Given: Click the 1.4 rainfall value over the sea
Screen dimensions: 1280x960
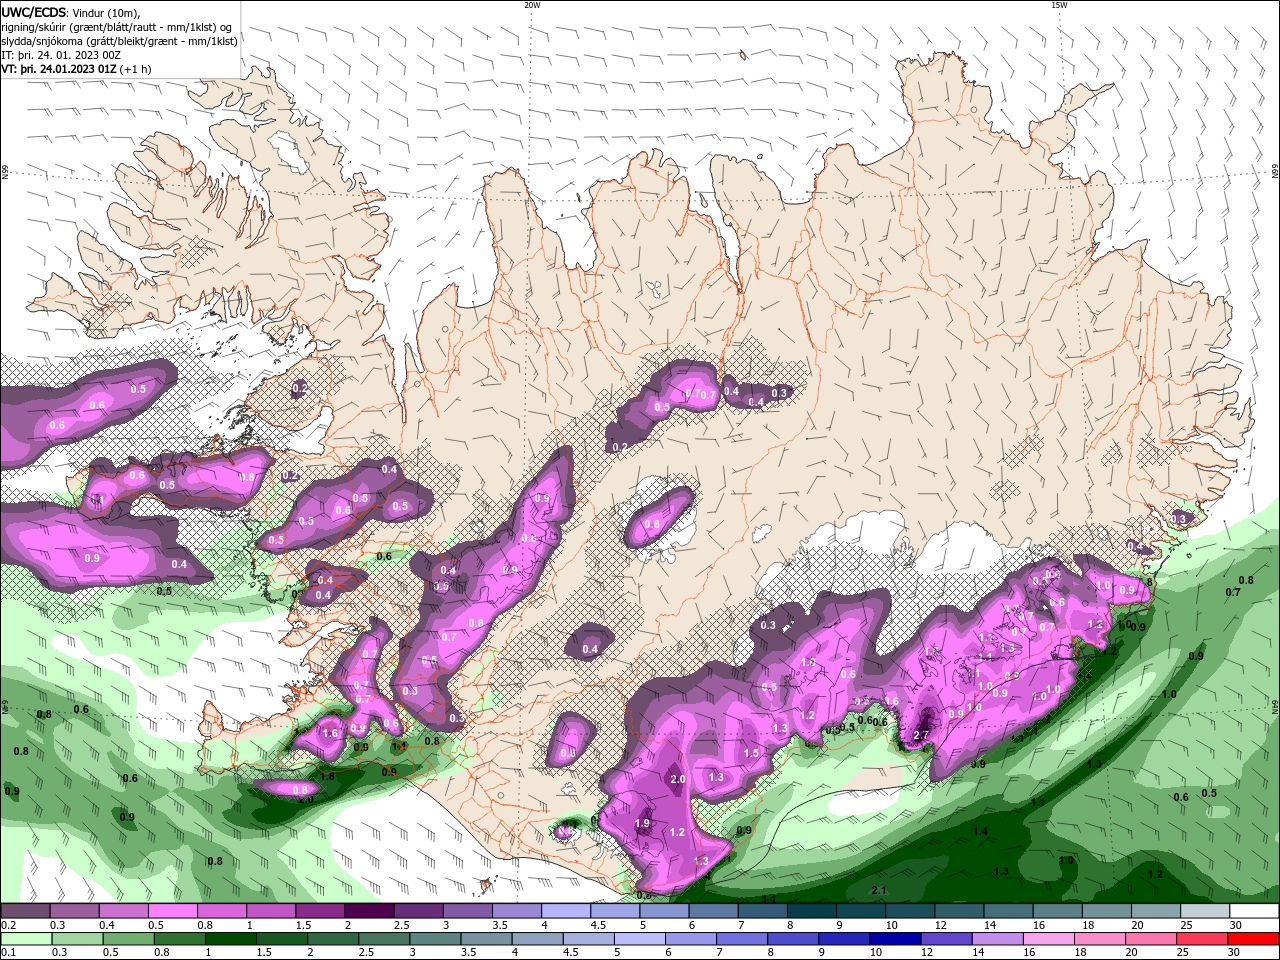Looking at the screenshot, I should click(x=980, y=831).
